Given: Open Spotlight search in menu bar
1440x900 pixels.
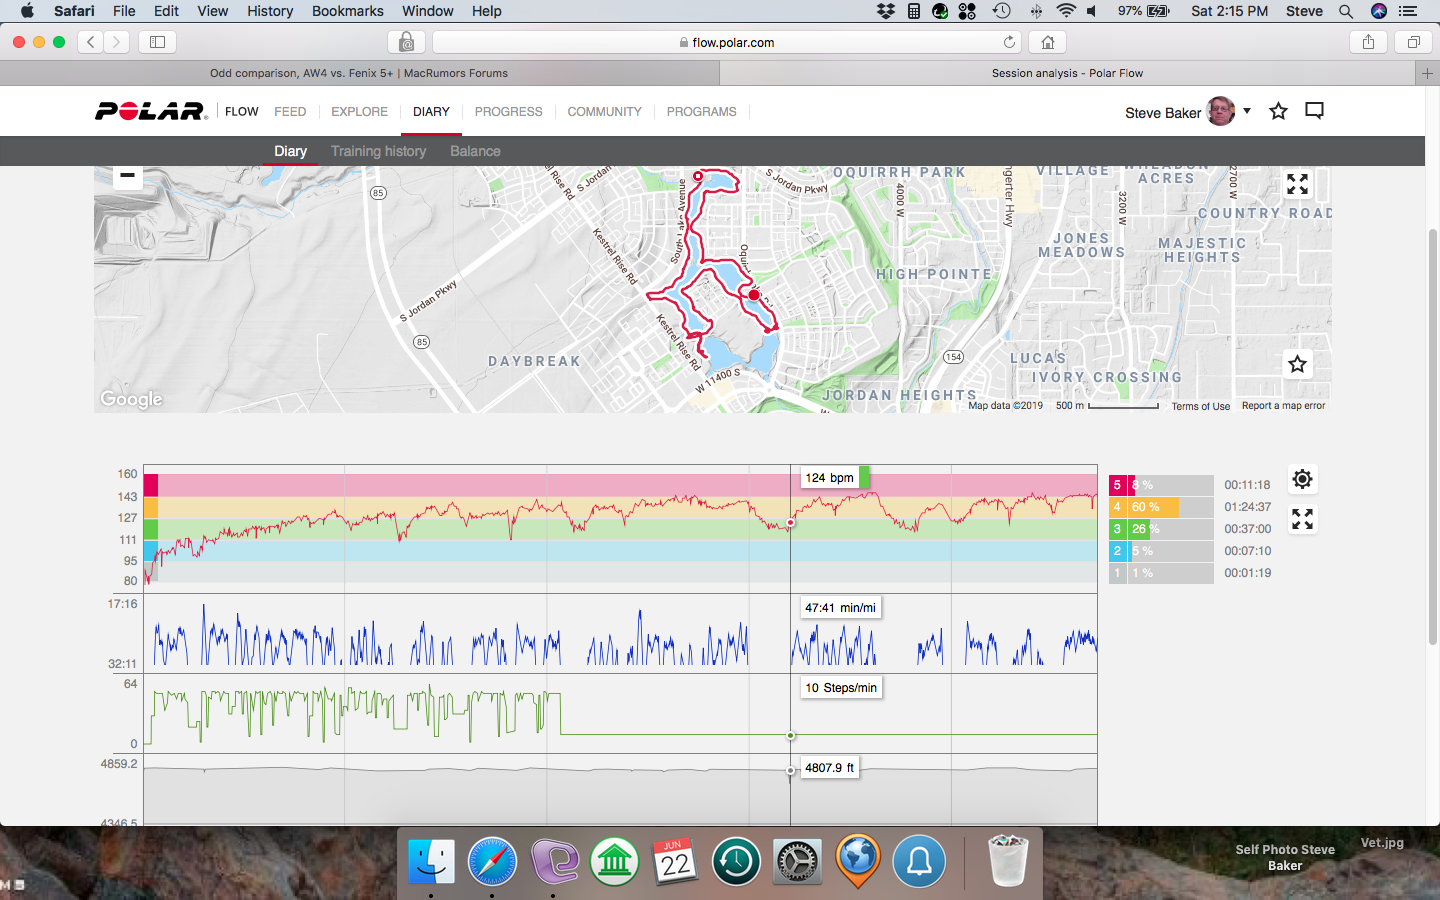Looking at the screenshot, I should point(1346,11).
